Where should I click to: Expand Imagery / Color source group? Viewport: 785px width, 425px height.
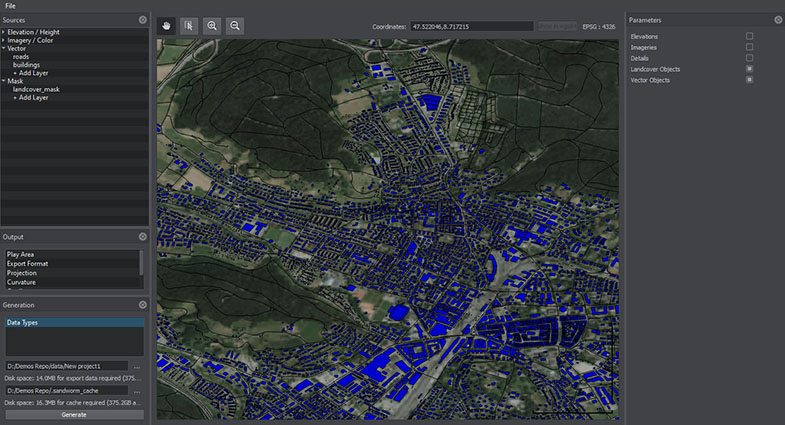pyautogui.click(x=4, y=40)
